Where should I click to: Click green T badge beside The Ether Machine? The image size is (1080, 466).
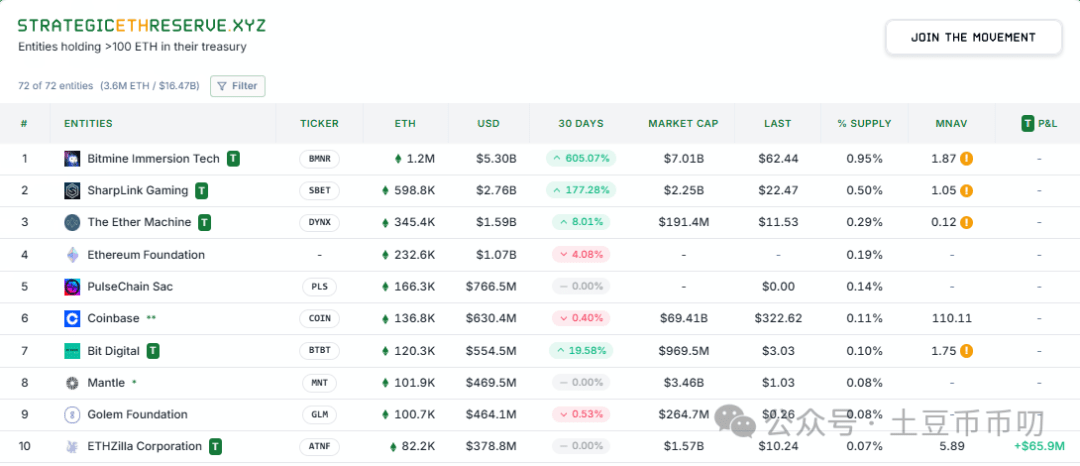tap(205, 222)
